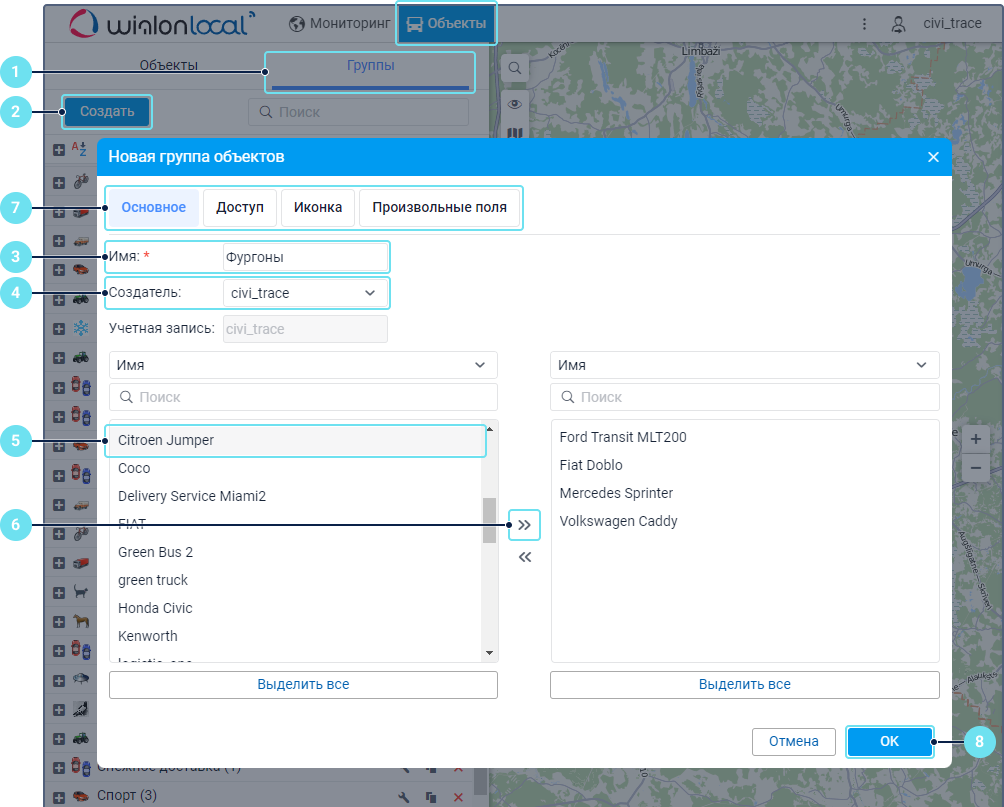Image resolution: width=1004 pixels, height=807 pixels.
Task: Click the Отмена button
Action: [x=794, y=741]
